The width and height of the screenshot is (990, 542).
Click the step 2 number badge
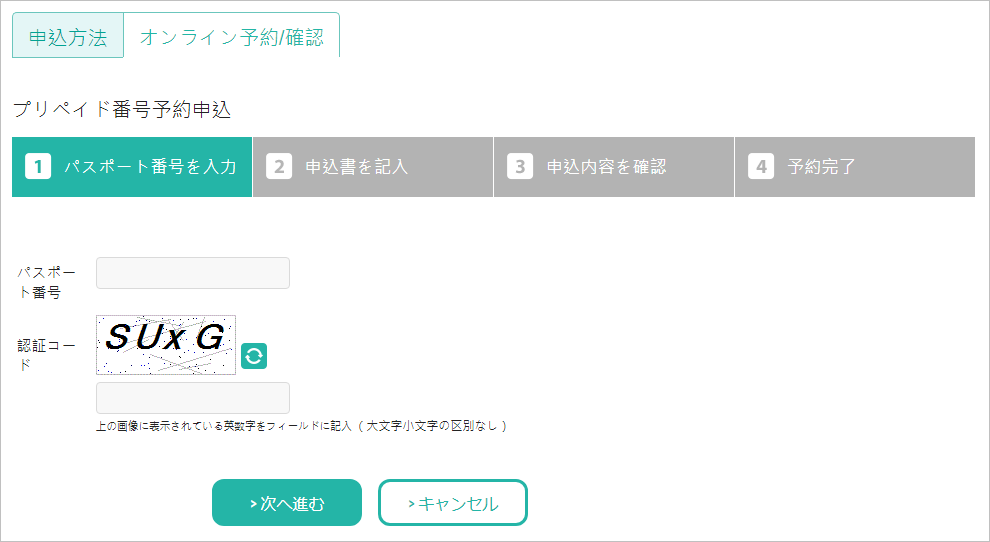(279, 167)
